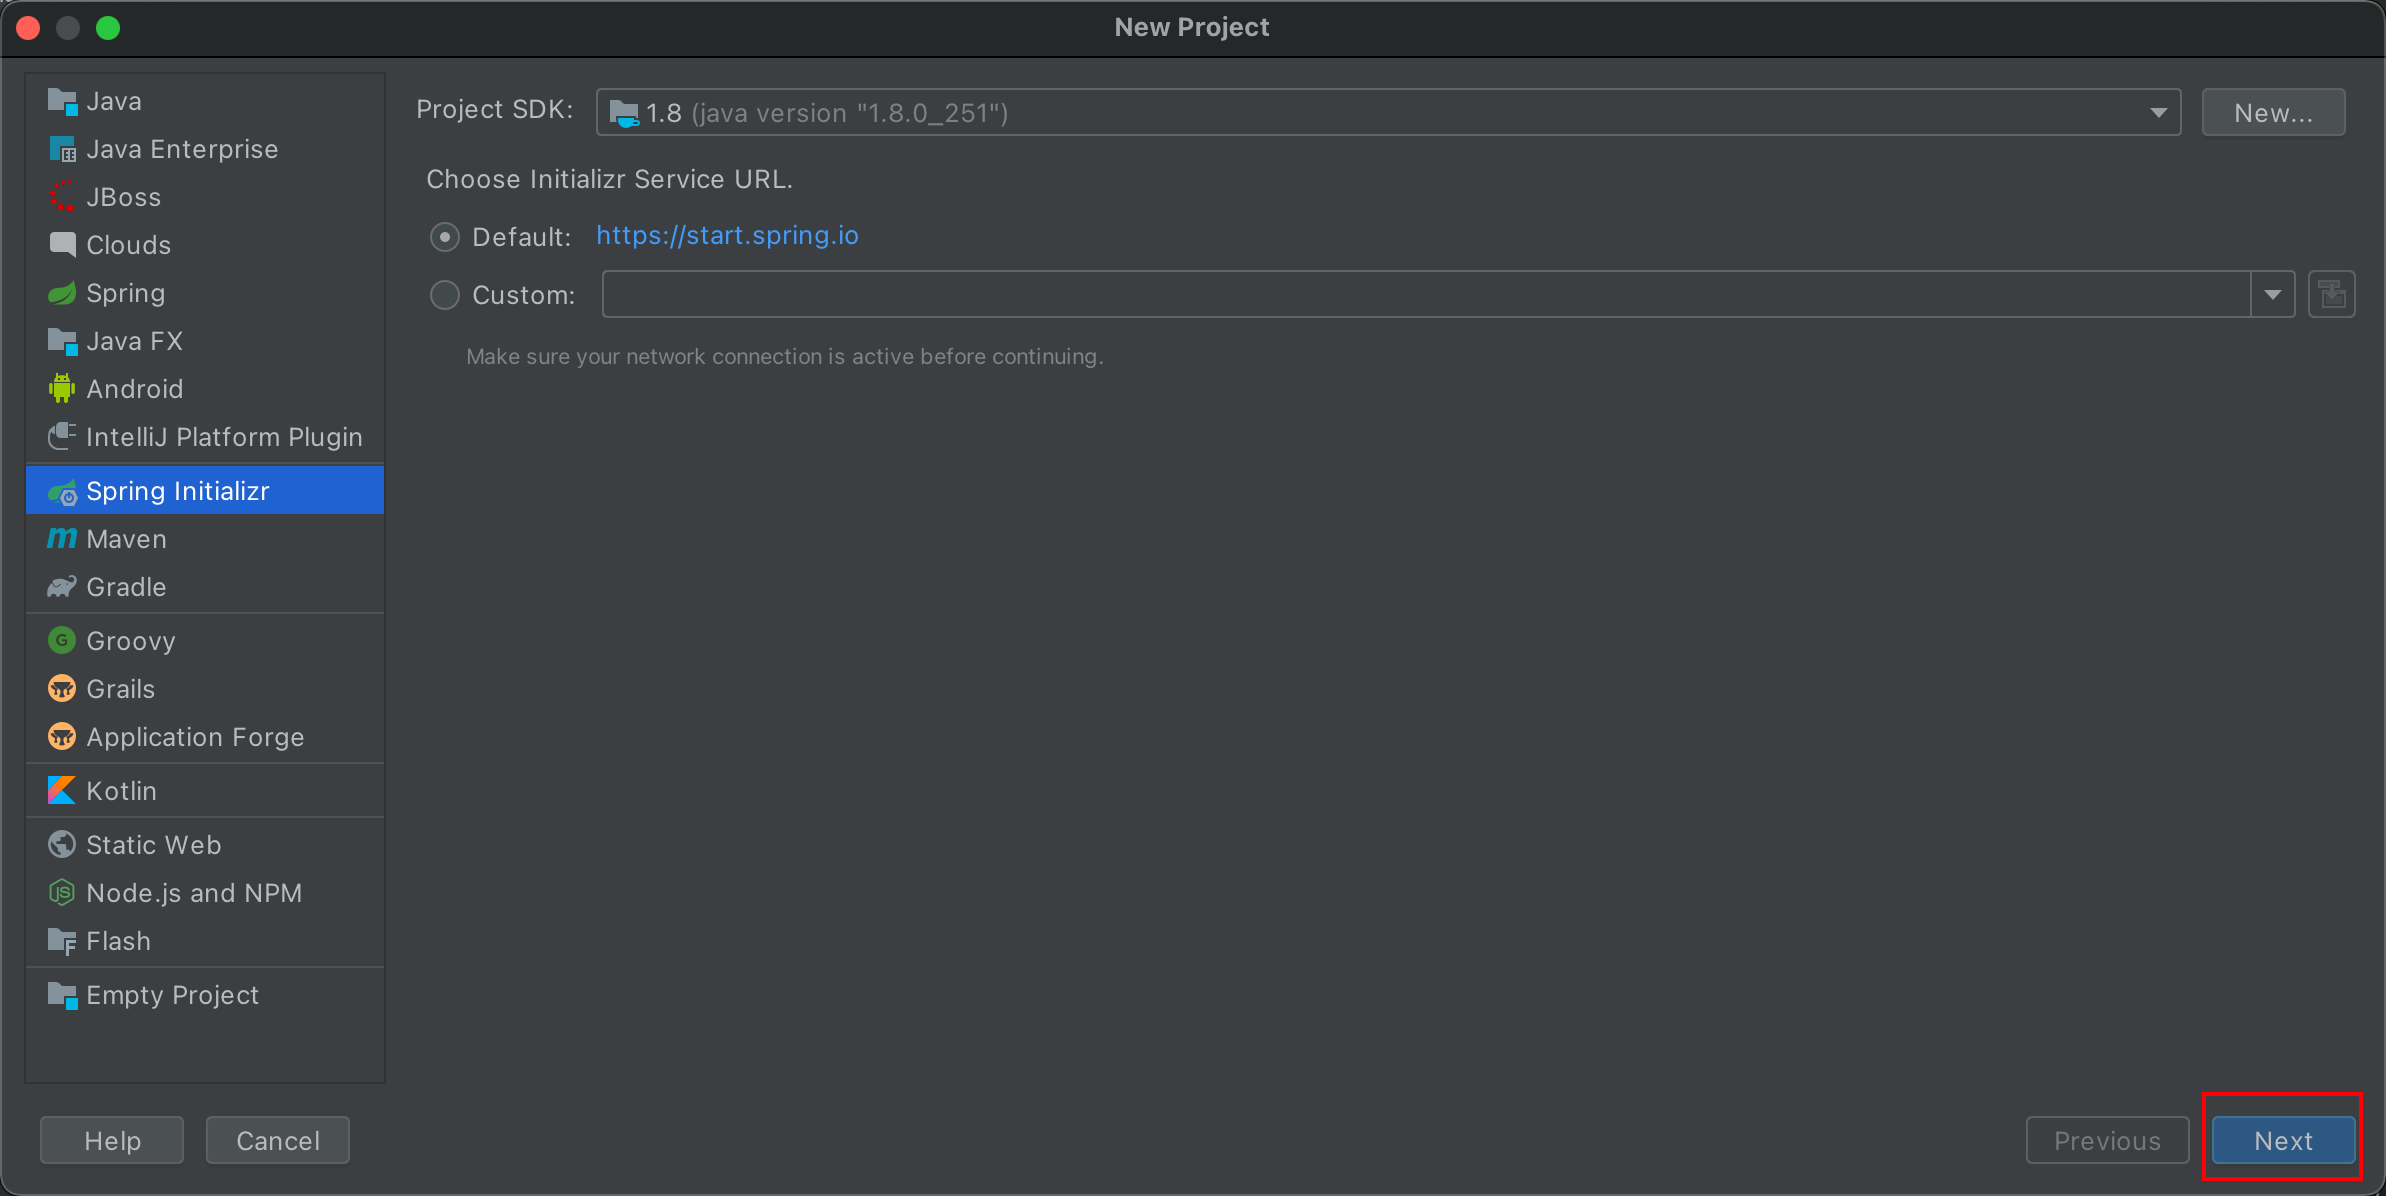The width and height of the screenshot is (2386, 1196).
Task: Select Java Enterprise in the project list
Action: 182,149
